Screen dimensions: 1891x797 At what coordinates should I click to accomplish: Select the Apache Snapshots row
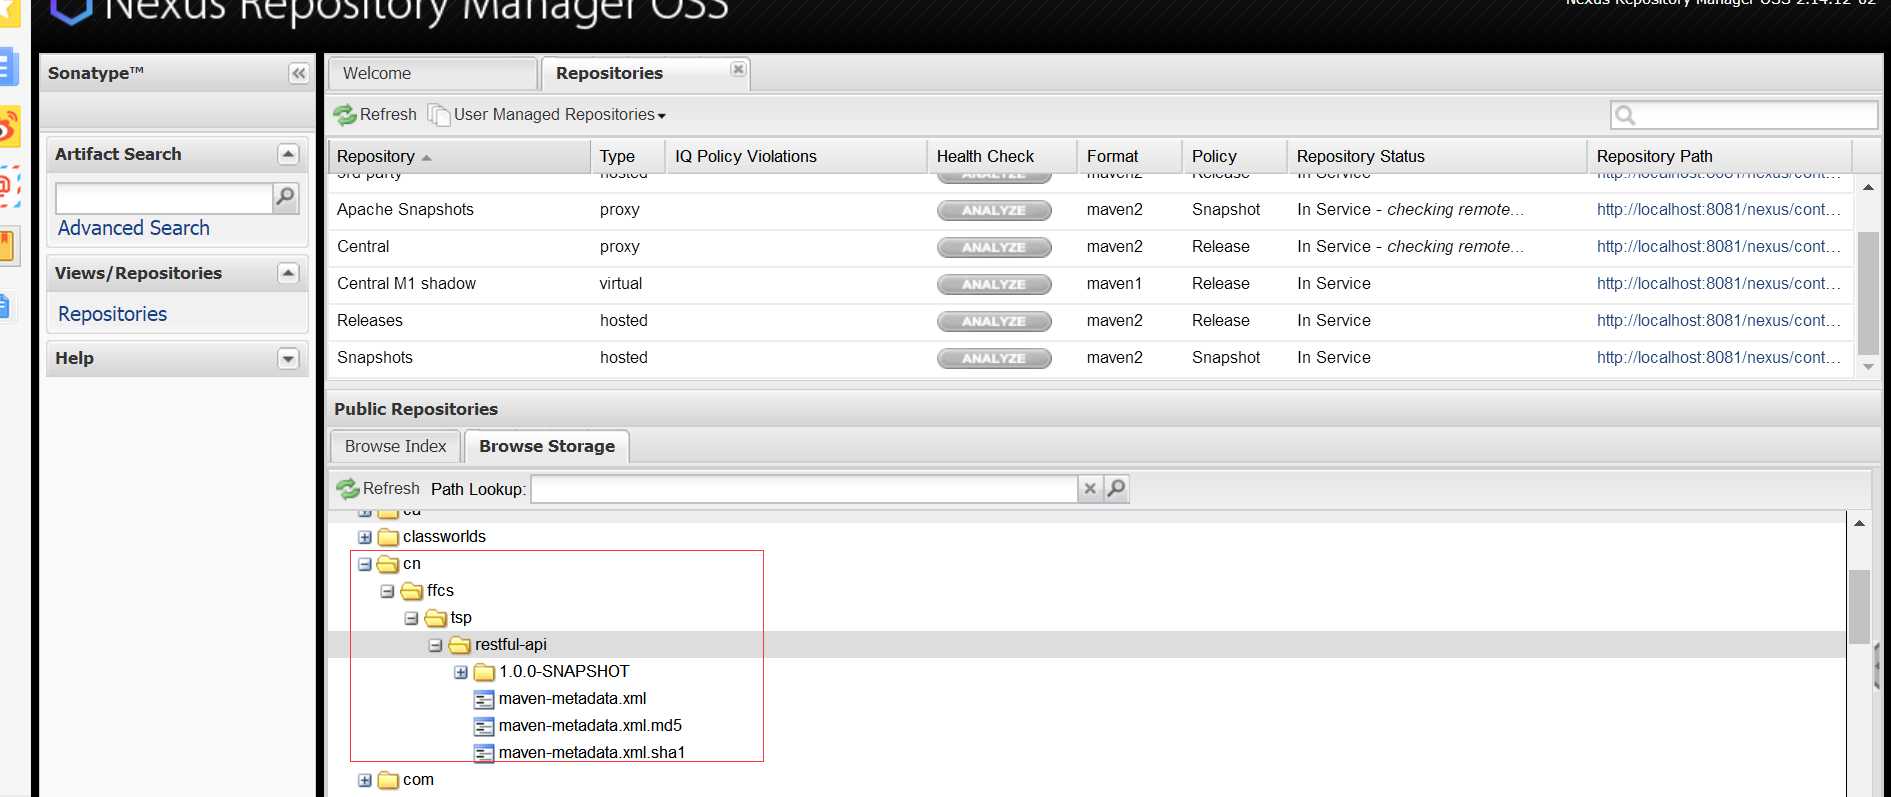[1091, 209]
